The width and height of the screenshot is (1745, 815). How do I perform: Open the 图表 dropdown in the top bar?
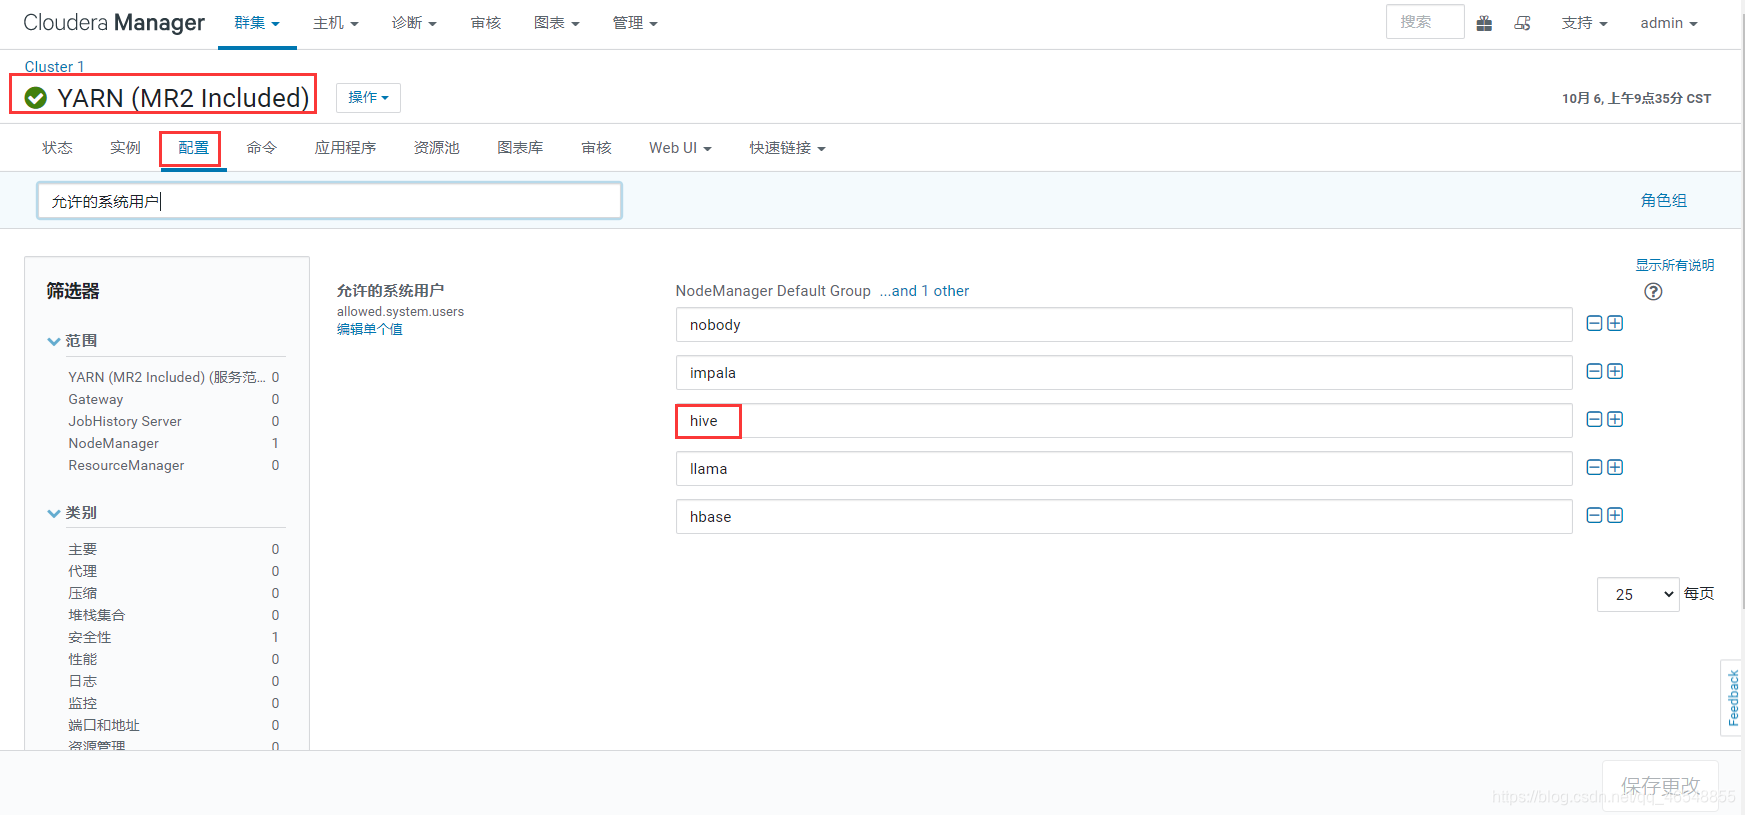(x=557, y=23)
